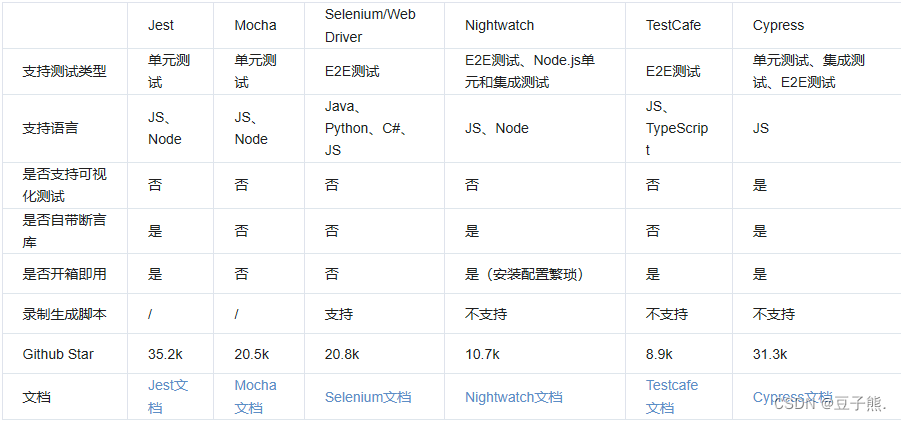
Task: Select the Selenium/WebDriver column header
Action: pyautogui.click(x=370, y=25)
